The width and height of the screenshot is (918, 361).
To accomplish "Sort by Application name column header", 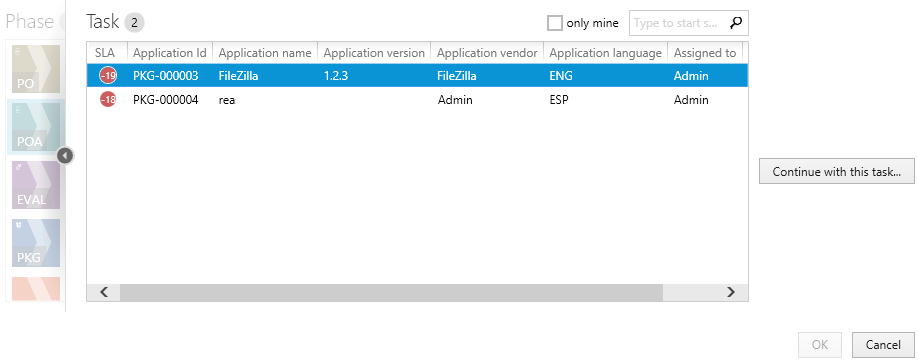I will [x=265, y=53].
